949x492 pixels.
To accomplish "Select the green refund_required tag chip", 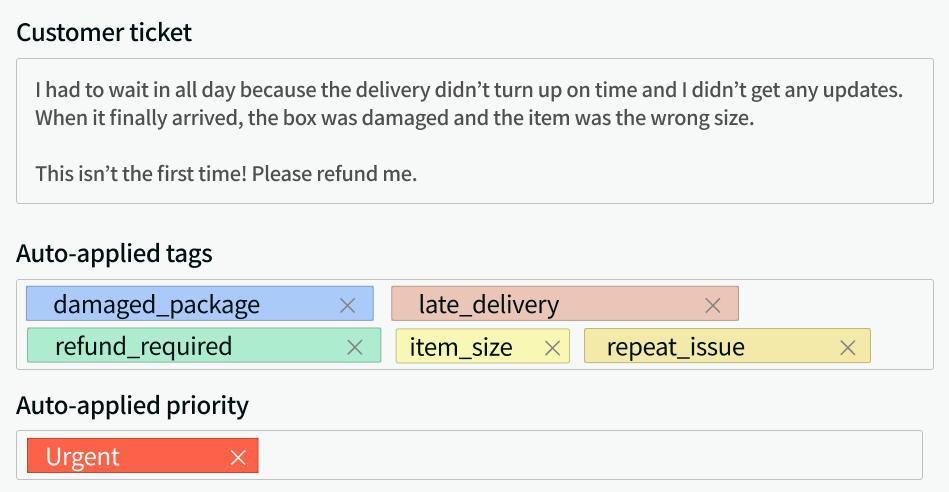I will pos(144,347).
